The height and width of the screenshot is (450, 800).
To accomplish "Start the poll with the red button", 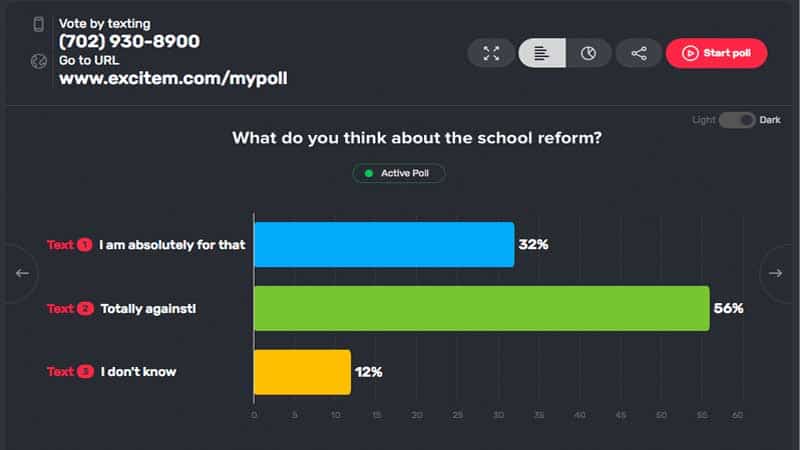I will click(x=716, y=53).
